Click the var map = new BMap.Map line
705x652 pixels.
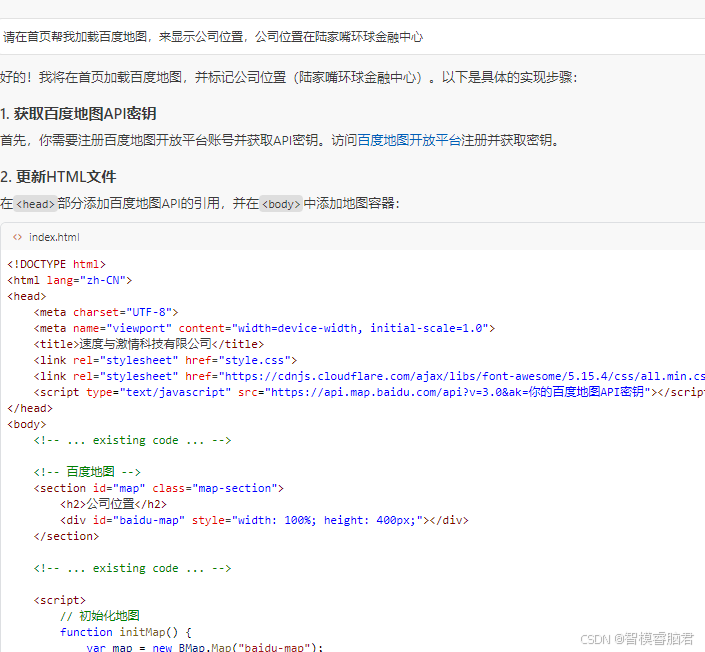pyautogui.click(x=205, y=648)
